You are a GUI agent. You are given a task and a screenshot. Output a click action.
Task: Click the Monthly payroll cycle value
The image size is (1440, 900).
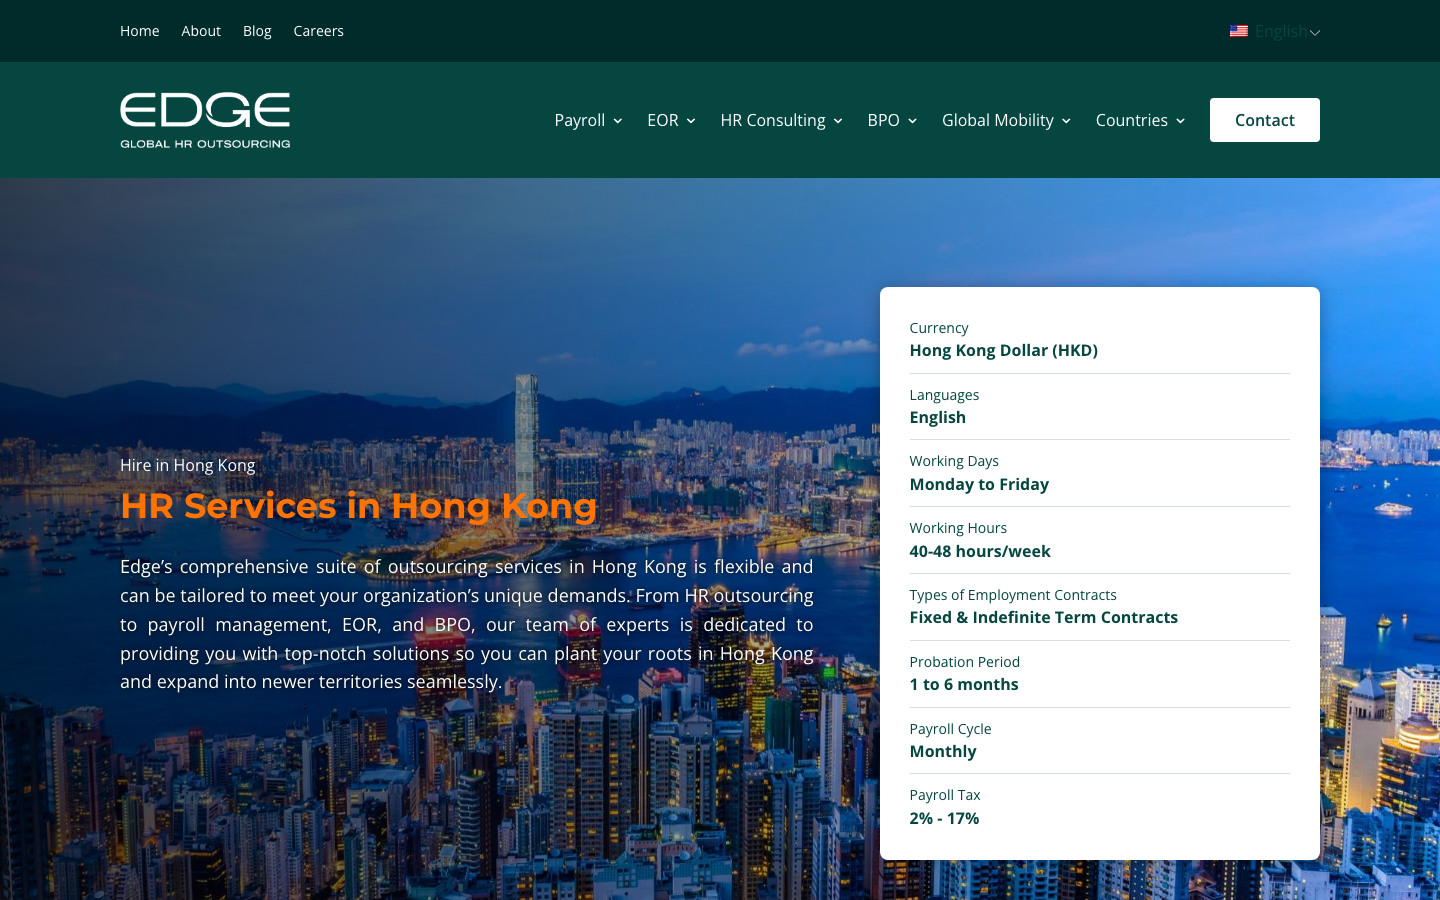(943, 751)
